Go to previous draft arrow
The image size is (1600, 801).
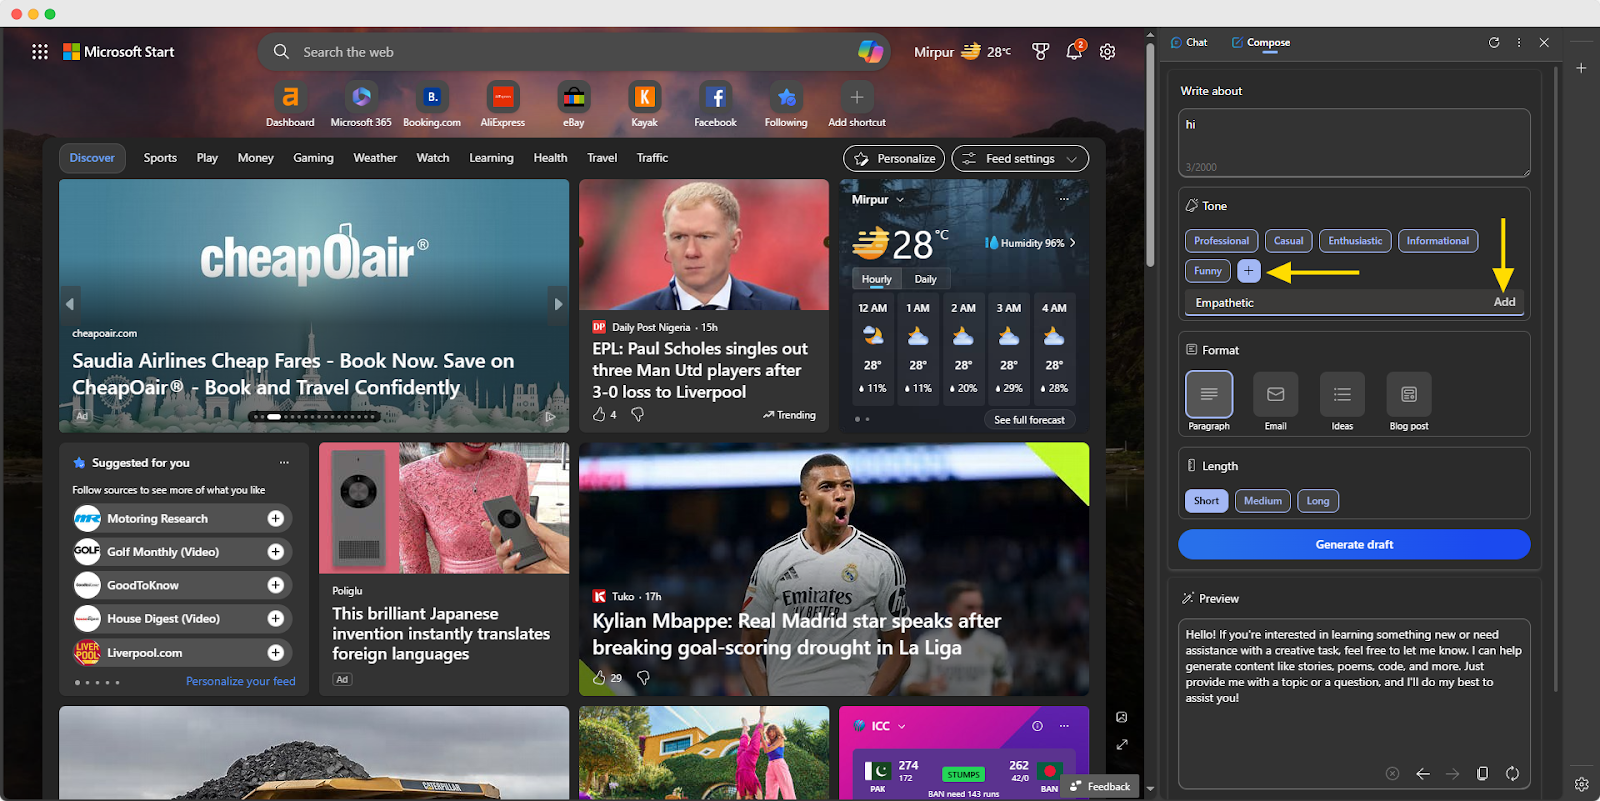(1423, 773)
